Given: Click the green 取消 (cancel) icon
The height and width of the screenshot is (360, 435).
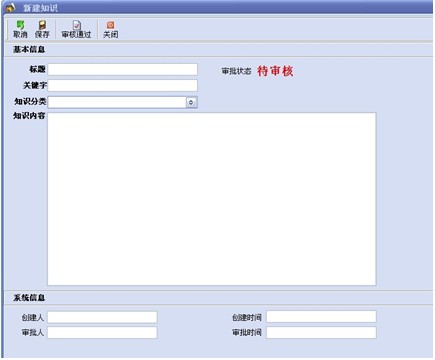Looking at the screenshot, I should [x=20, y=25].
